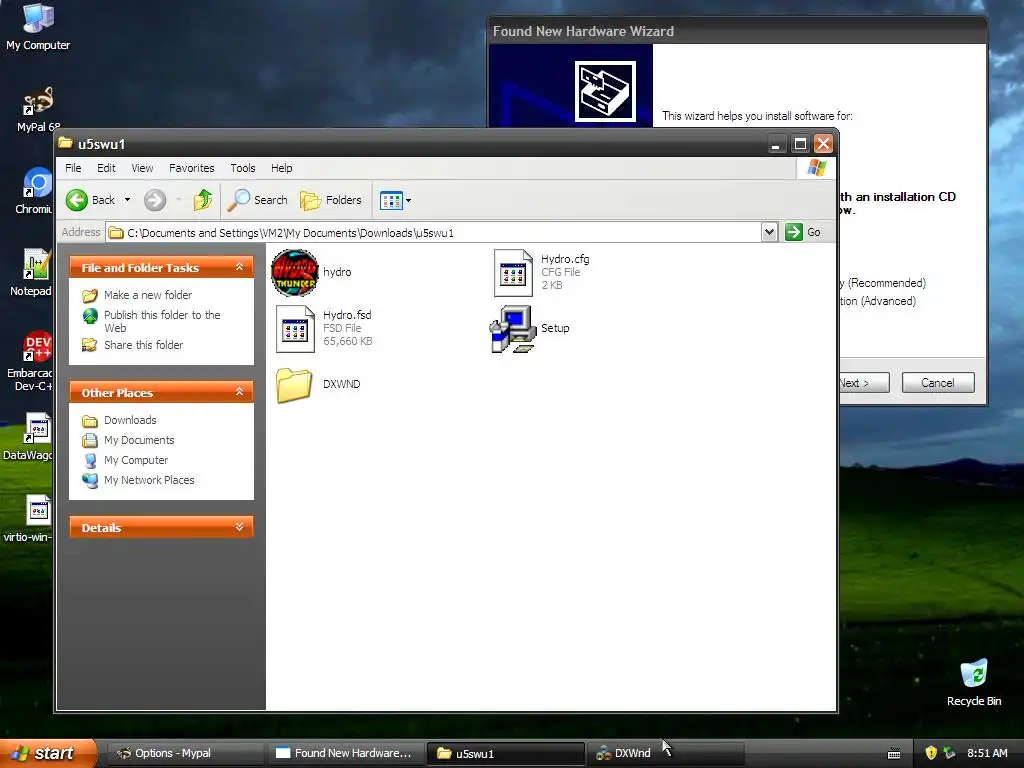Go to Downloads in Other Places

point(130,420)
